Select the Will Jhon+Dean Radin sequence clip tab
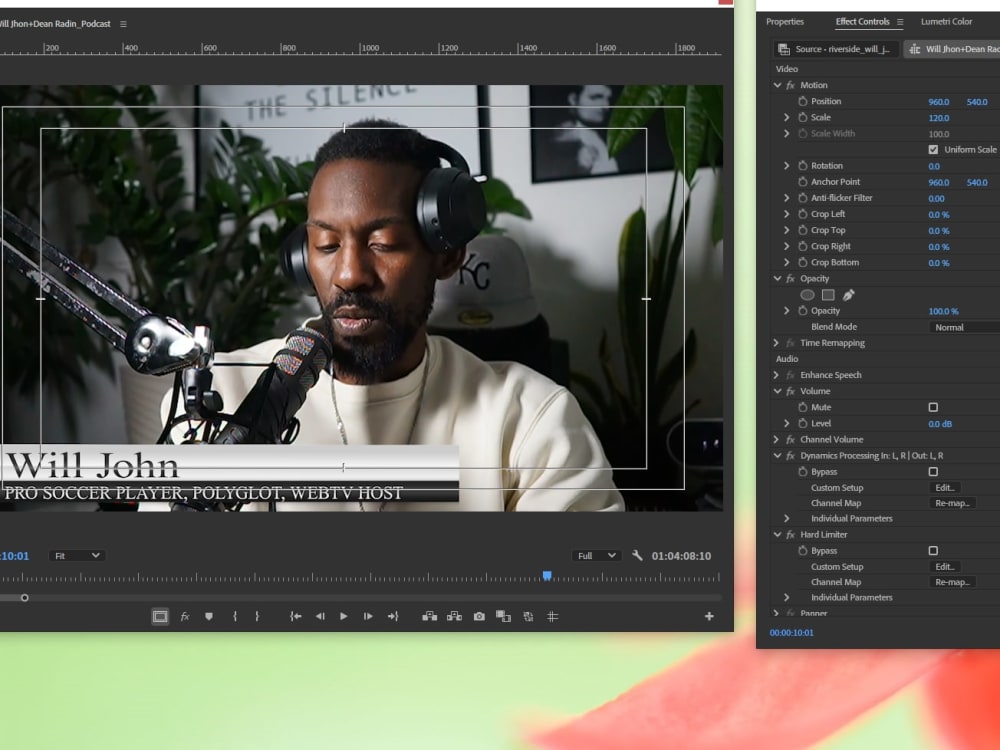This screenshot has height=750, width=1000. coord(952,49)
